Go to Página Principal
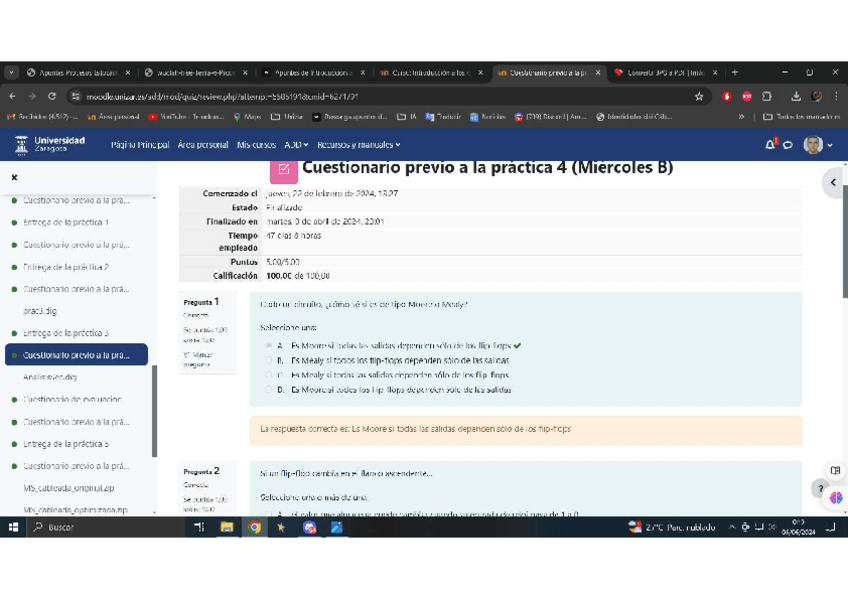The image size is (848, 599). (140, 144)
